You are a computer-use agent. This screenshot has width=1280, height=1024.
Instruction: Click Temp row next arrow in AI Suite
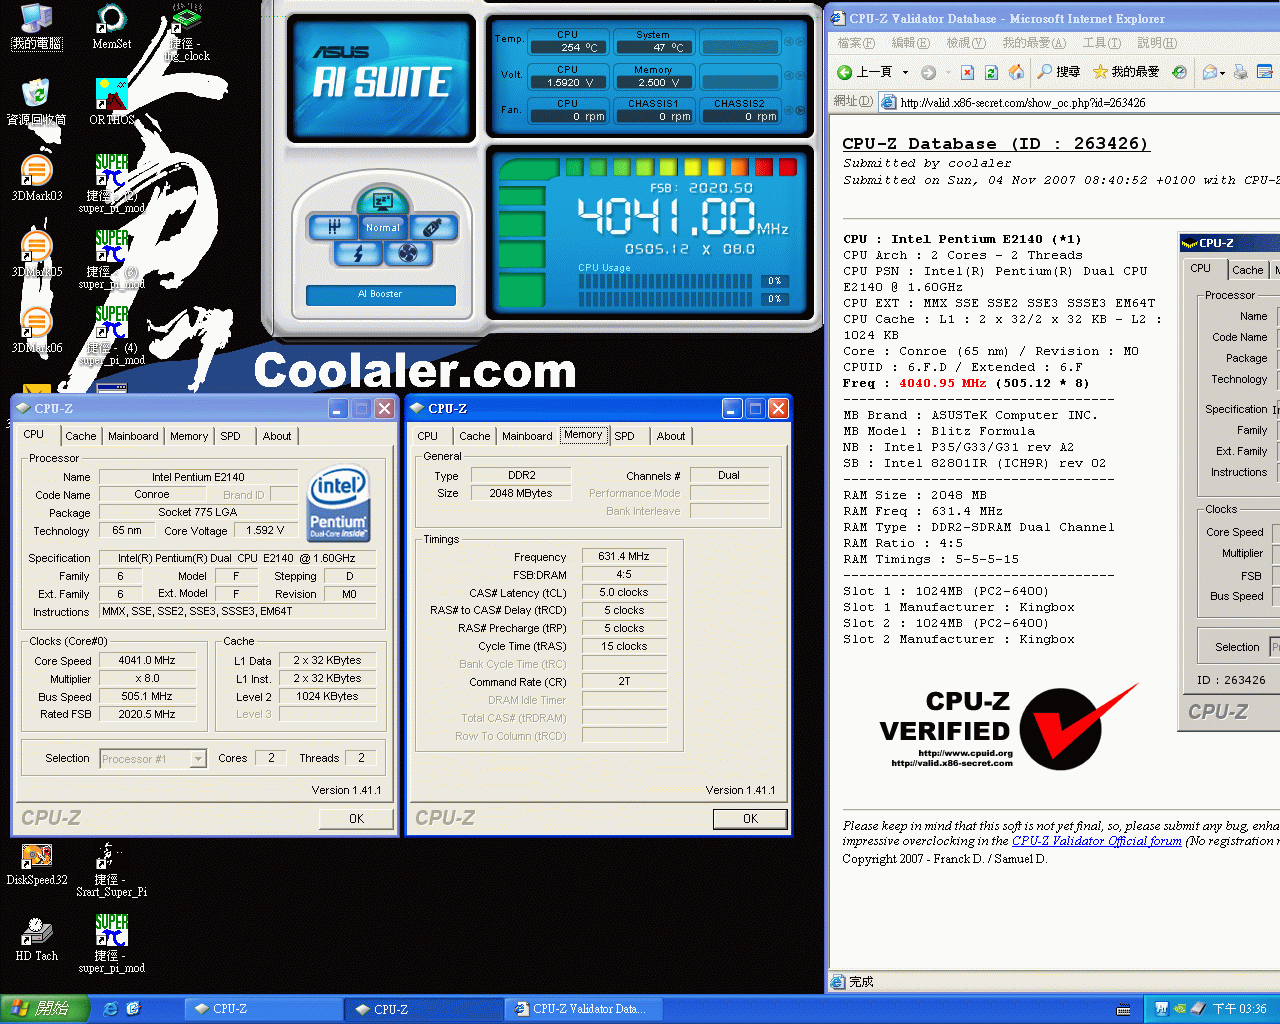(x=800, y=42)
